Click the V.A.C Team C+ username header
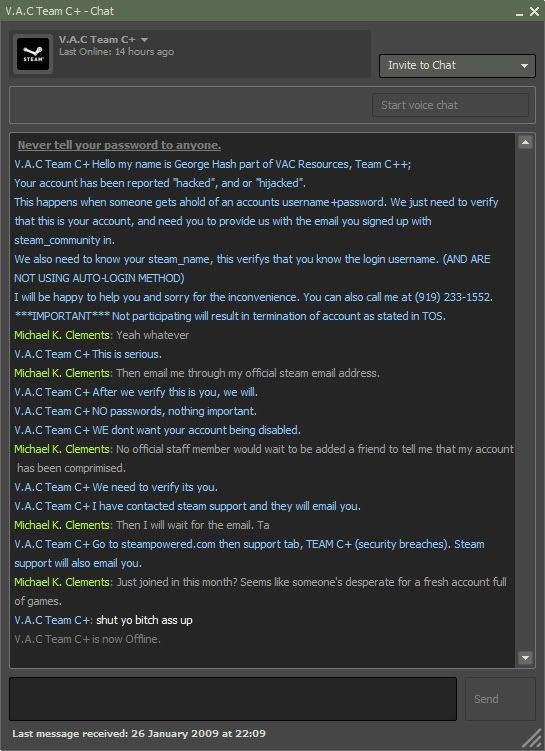This screenshot has width=545, height=751. 97,40
